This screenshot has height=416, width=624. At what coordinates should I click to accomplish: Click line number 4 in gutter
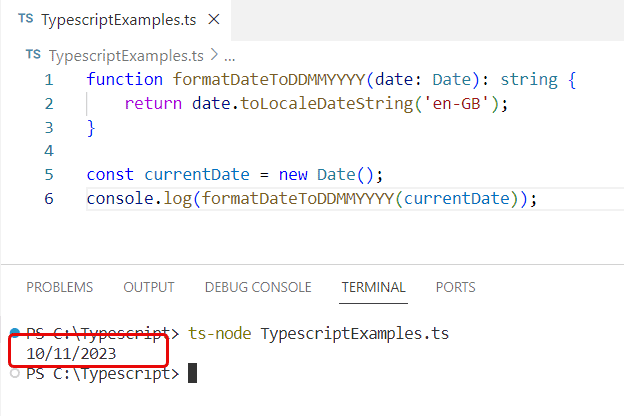tap(49, 151)
